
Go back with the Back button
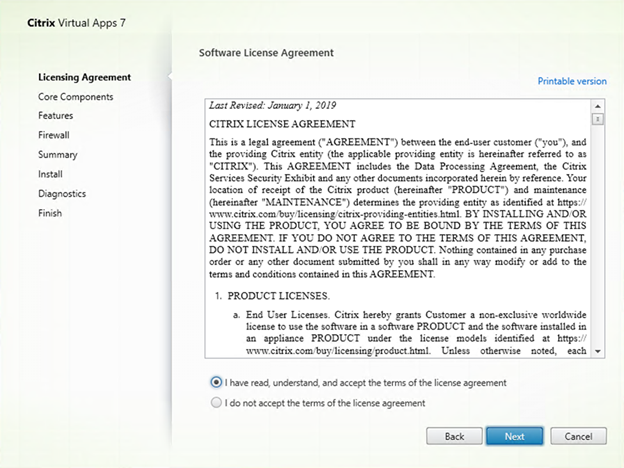(x=454, y=437)
